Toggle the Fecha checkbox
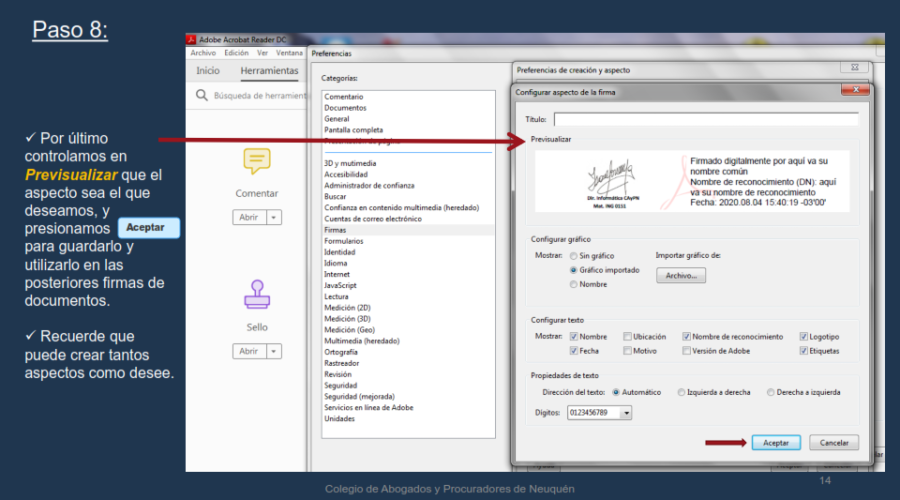This screenshot has width=900, height=500. 573,351
